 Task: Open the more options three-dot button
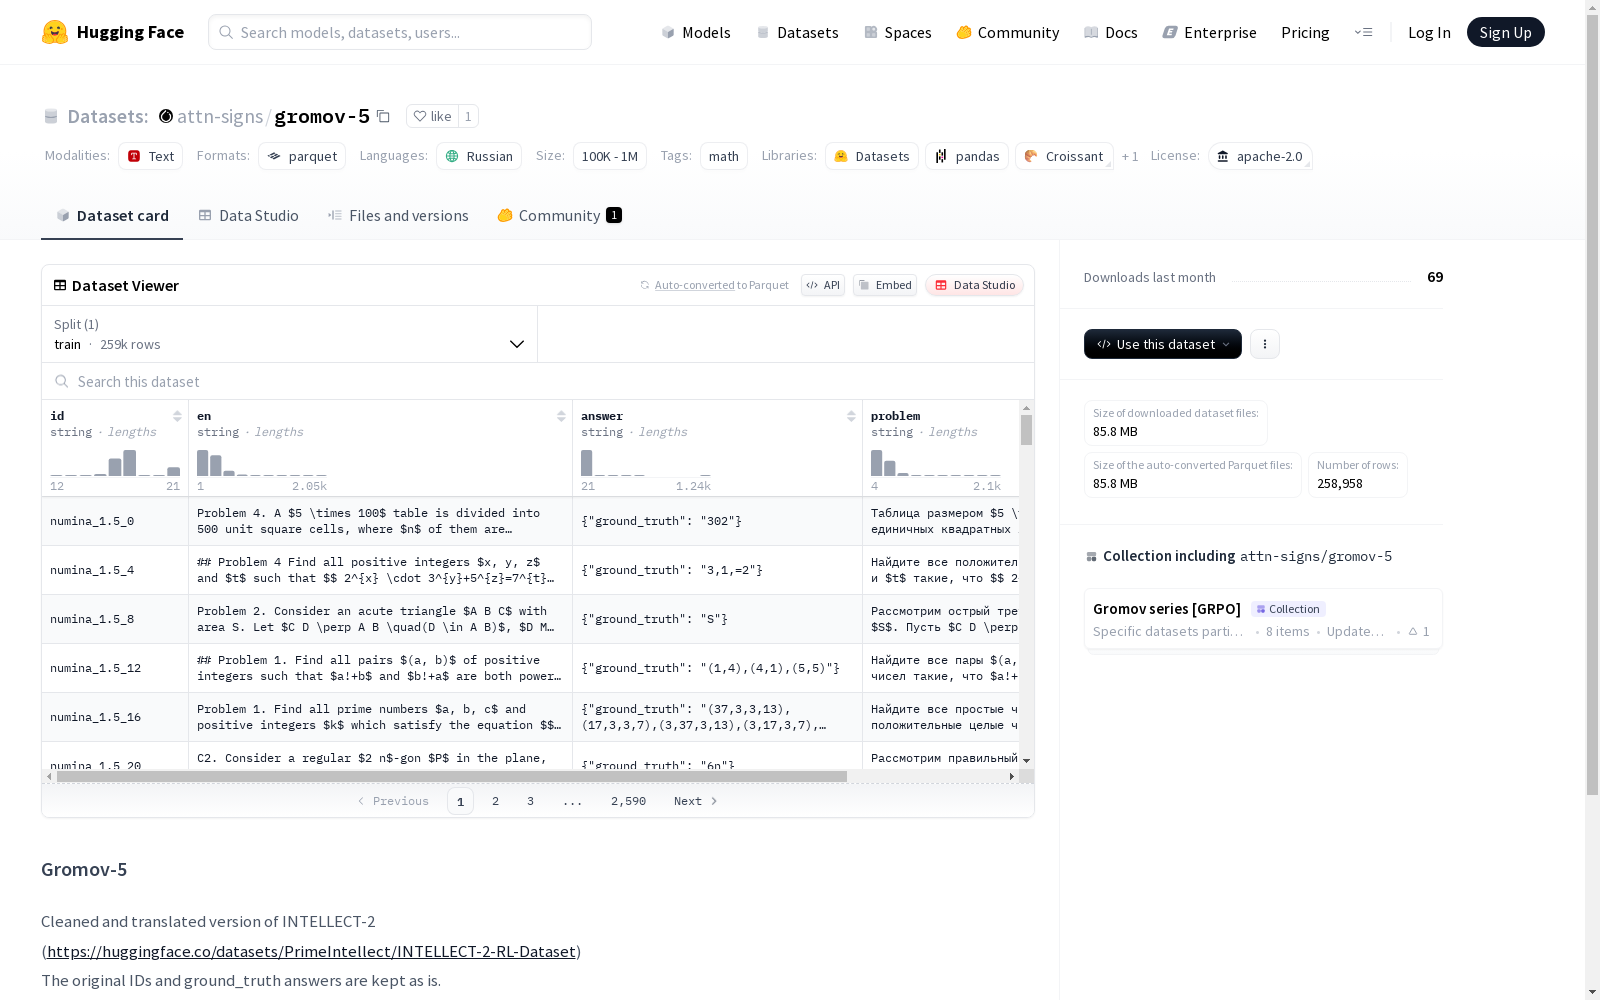1265,344
